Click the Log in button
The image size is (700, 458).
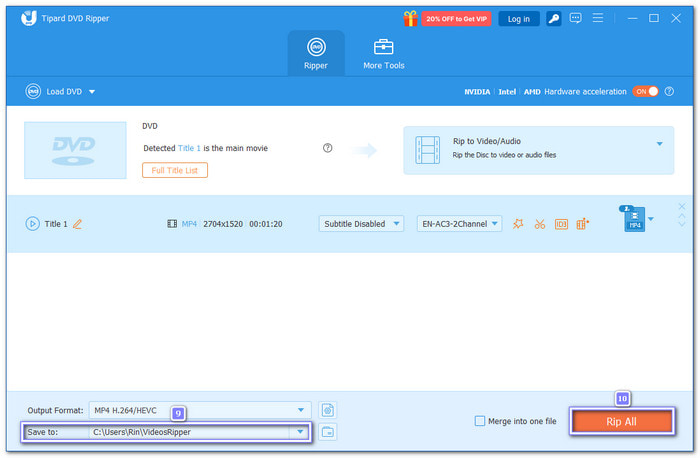518,19
